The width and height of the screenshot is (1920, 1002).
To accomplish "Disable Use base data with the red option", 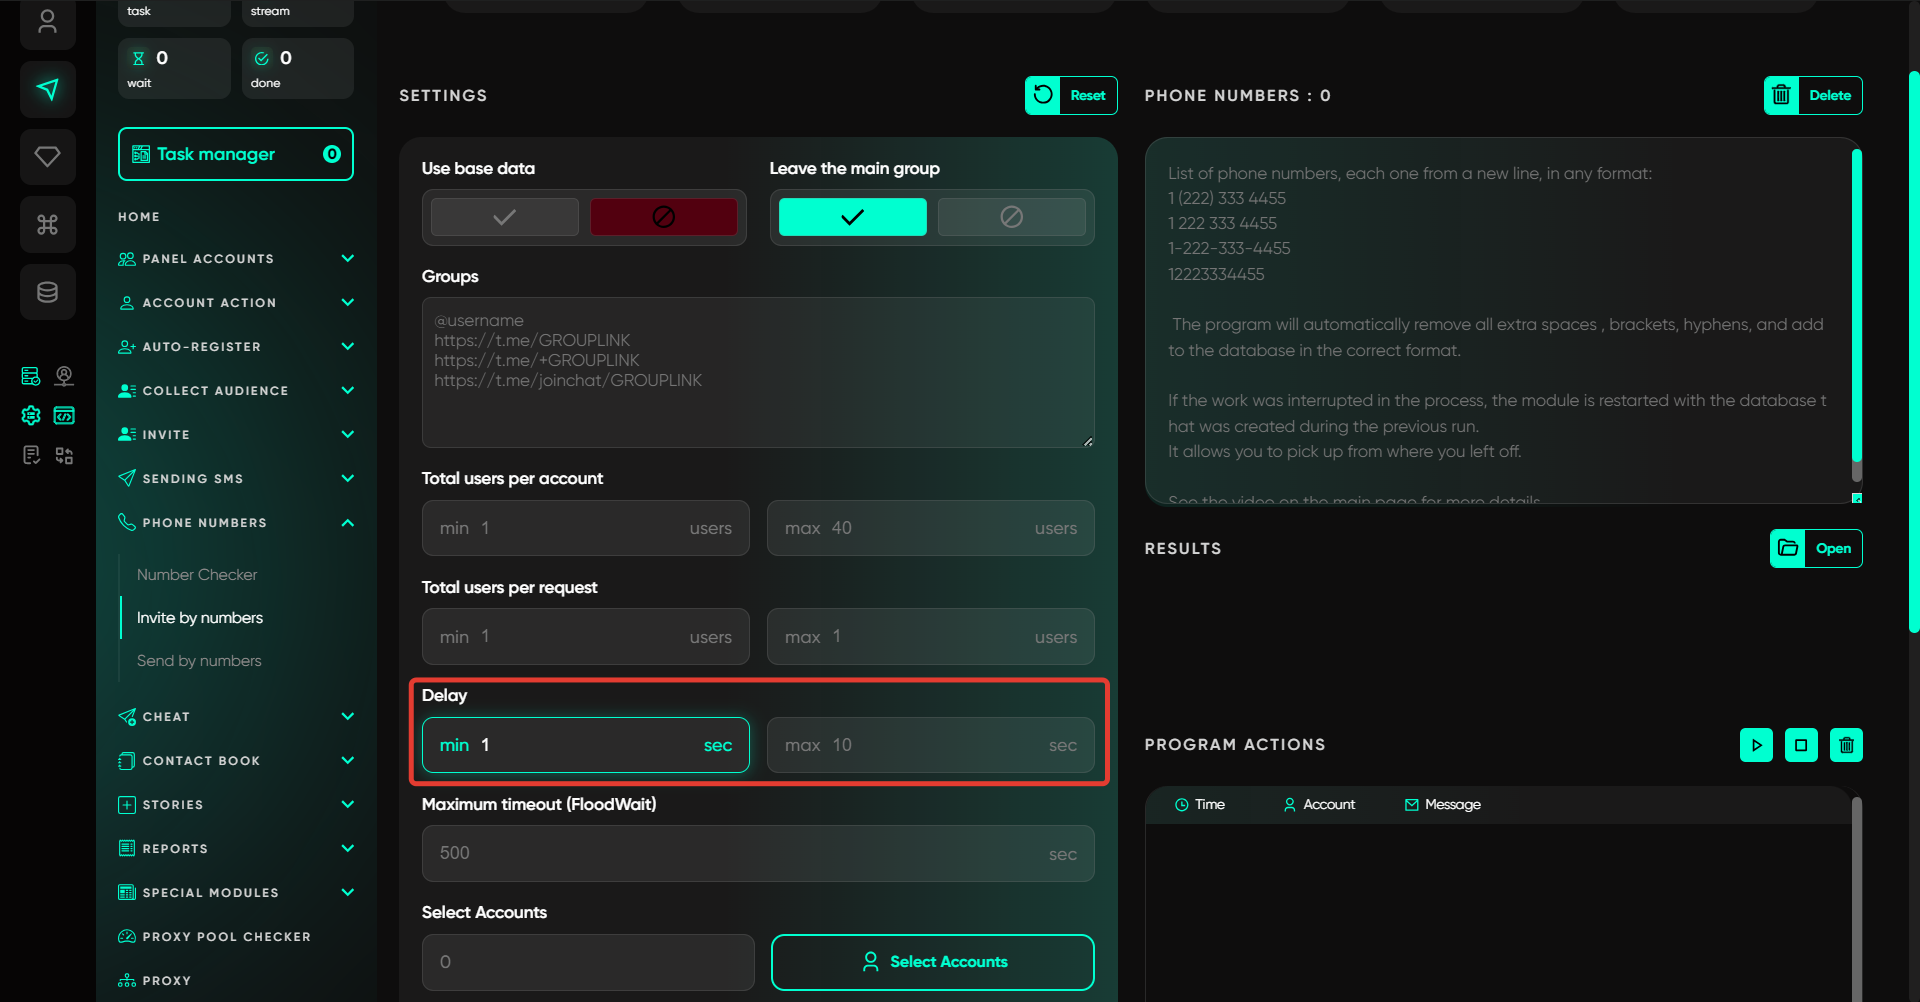I will point(663,217).
